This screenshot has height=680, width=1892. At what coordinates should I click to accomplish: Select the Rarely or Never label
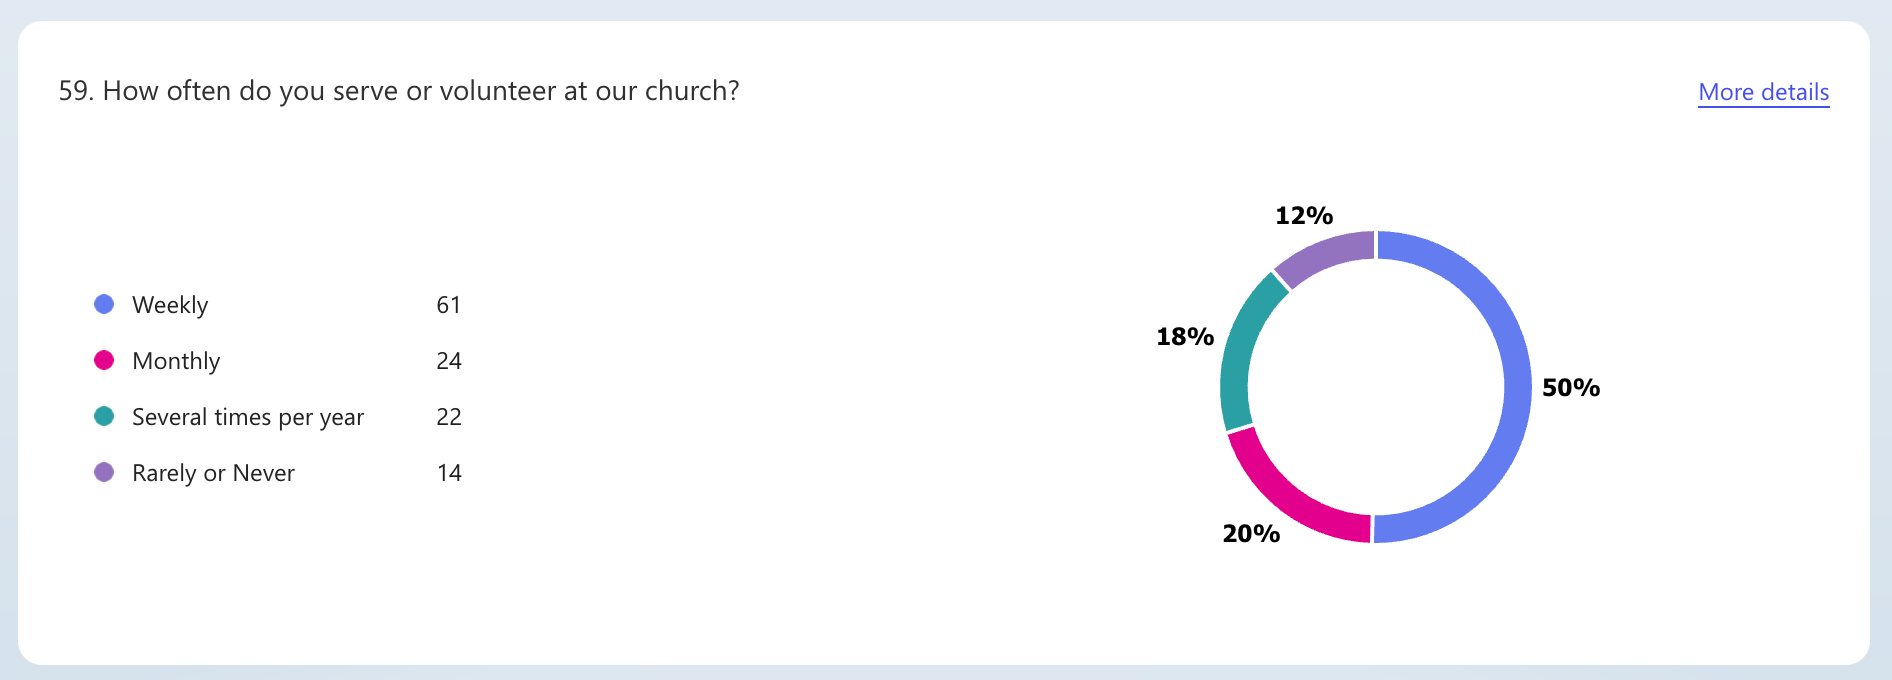point(213,473)
